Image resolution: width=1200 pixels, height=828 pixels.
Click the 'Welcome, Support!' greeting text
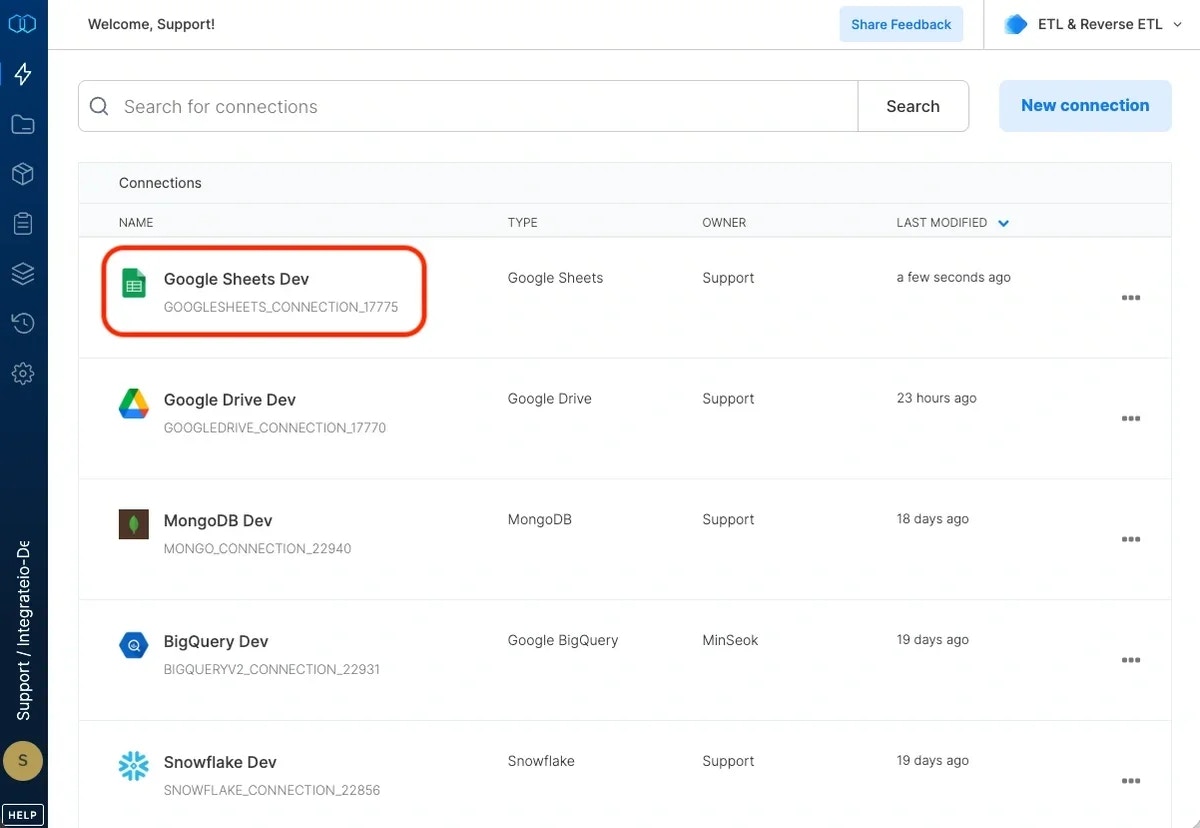(151, 24)
